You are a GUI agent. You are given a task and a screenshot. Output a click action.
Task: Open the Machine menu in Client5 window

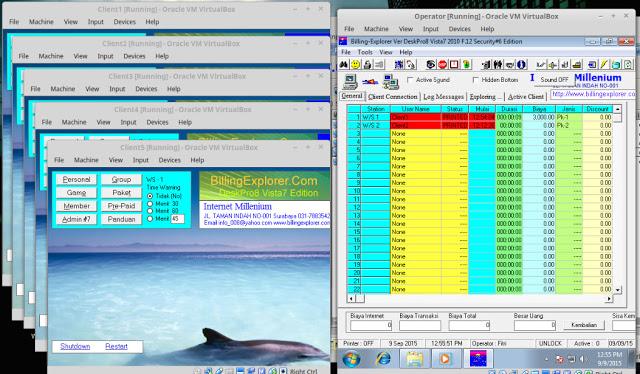tap(86, 160)
